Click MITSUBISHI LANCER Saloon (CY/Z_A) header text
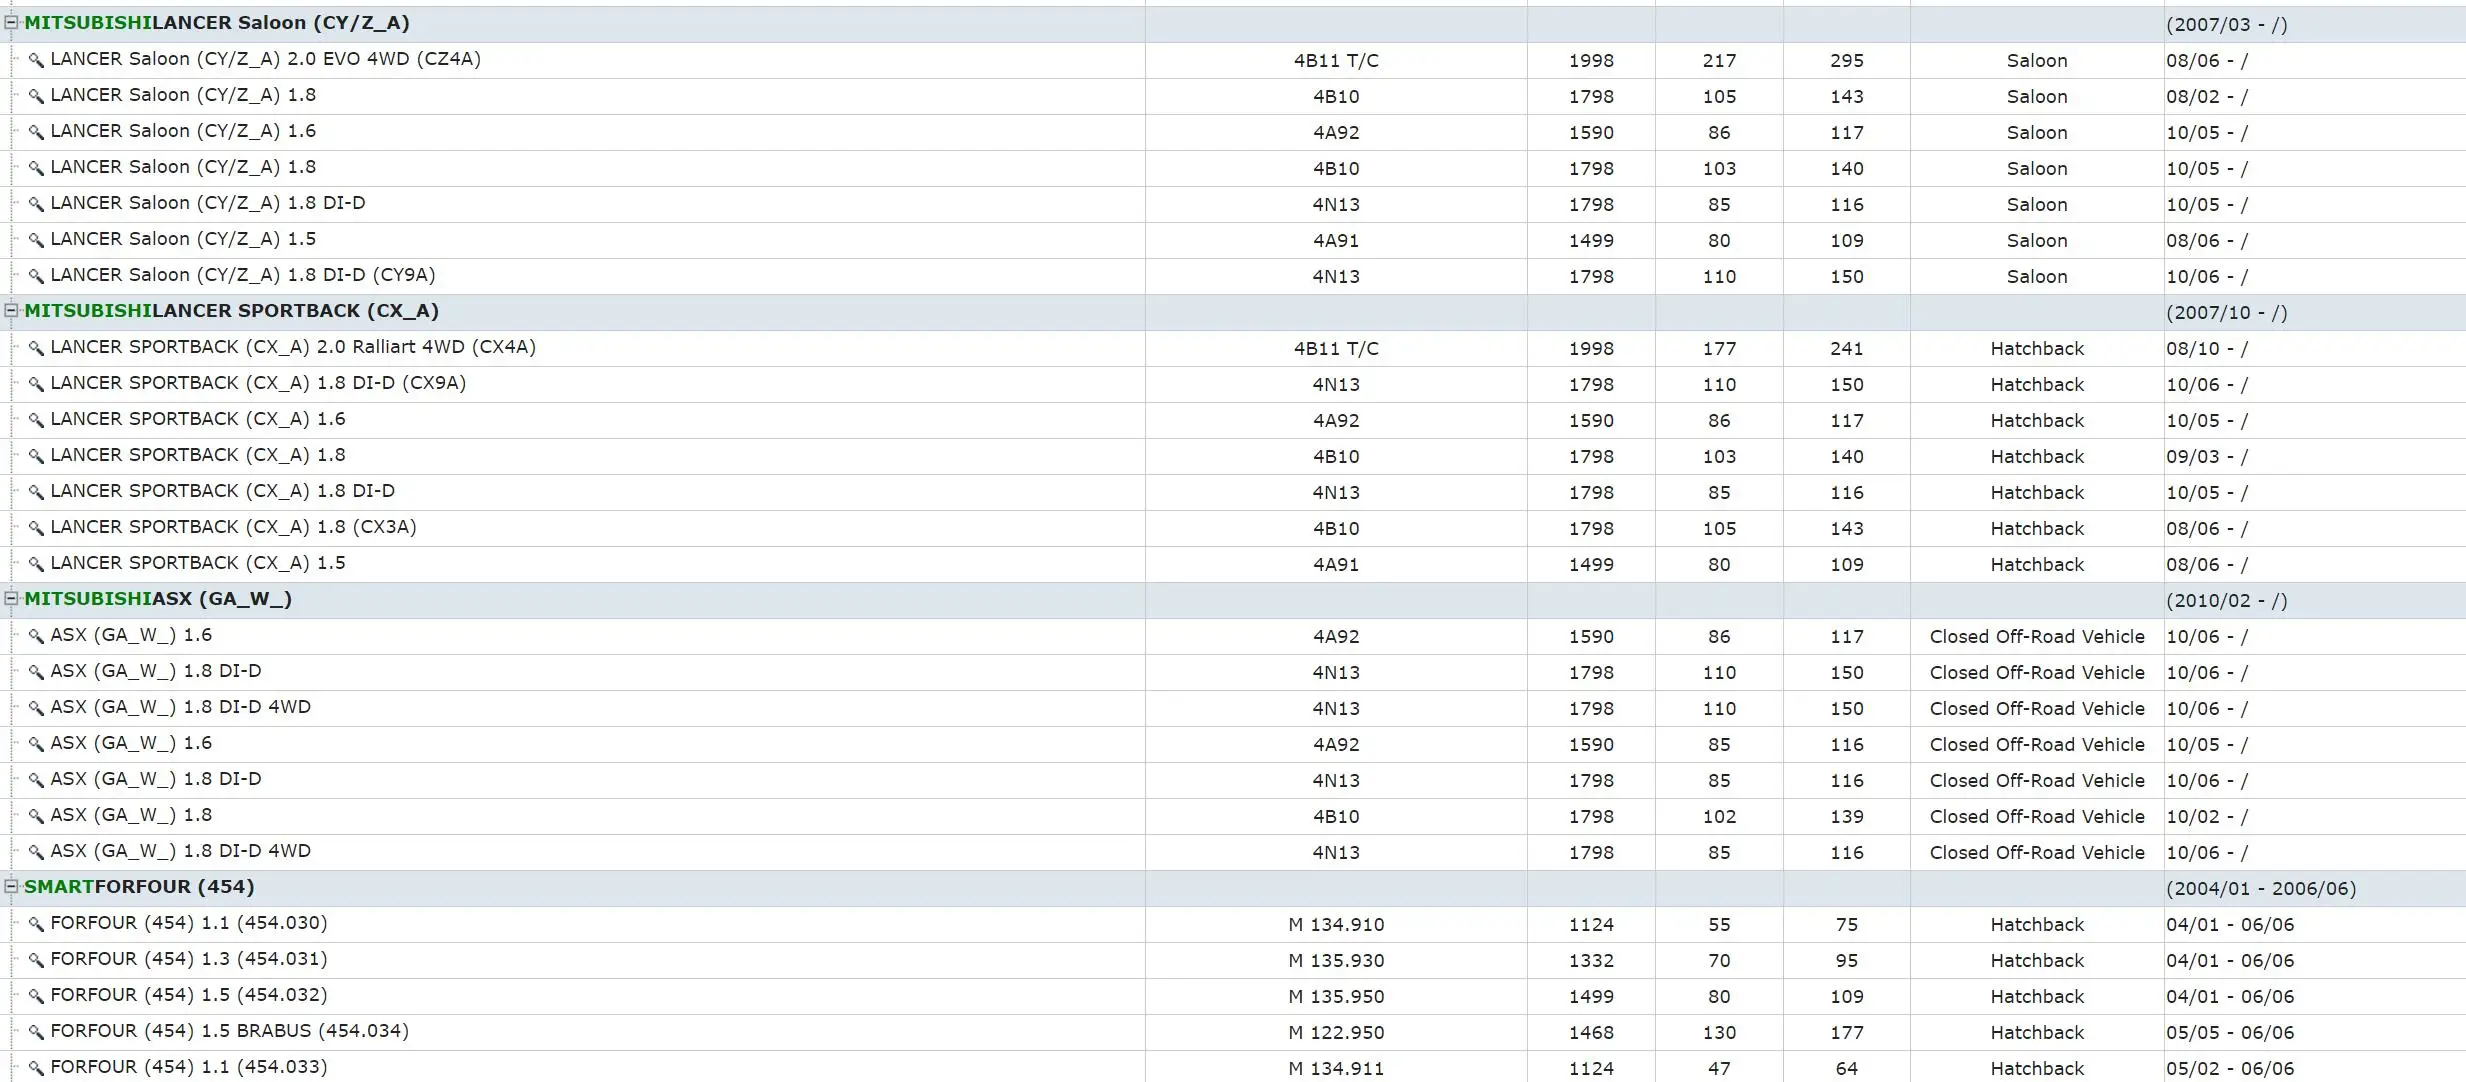The width and height of the screenshot is (2466, 1082). point(217,23)
